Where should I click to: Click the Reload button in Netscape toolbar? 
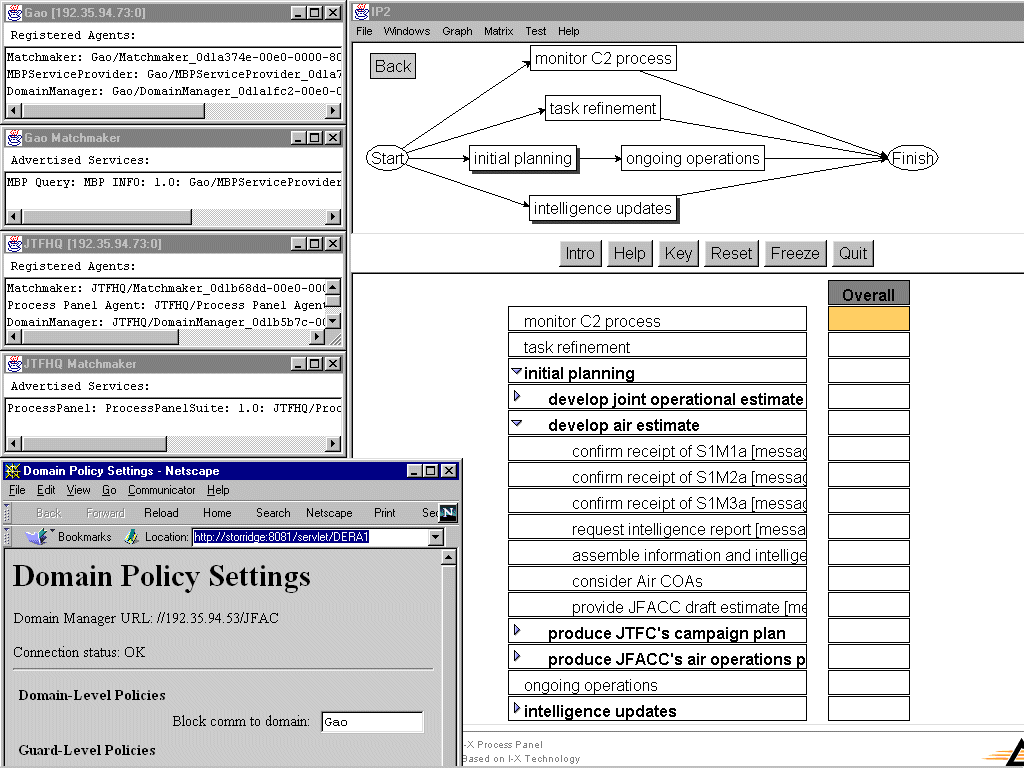161,513
